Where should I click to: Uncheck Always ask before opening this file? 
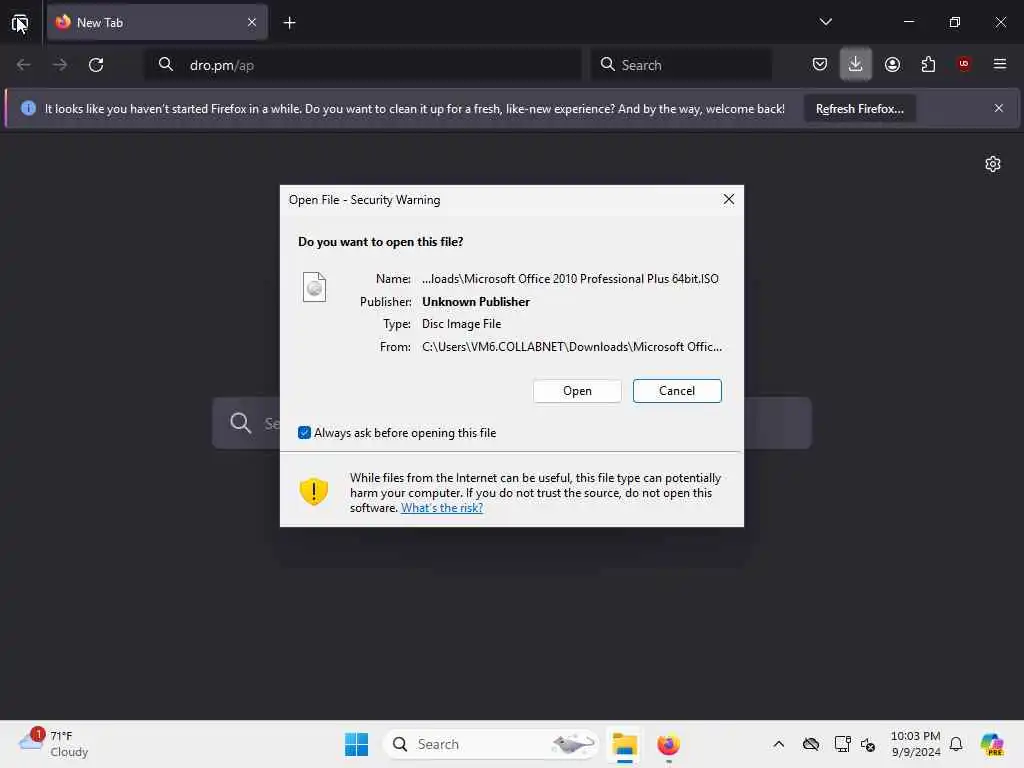[x=304, y=432]
